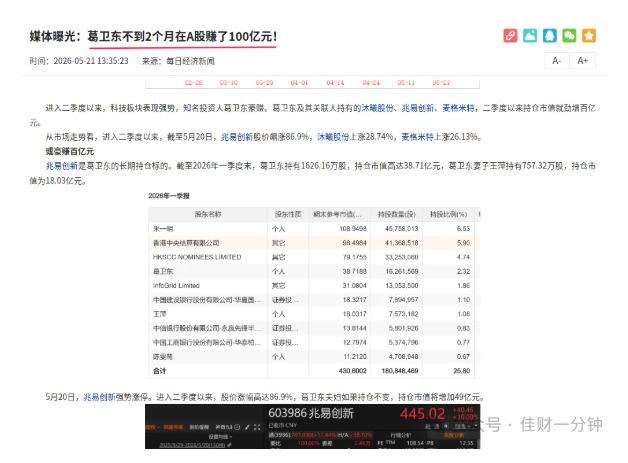Select the row 'InfoGrid Limited'
Viewport: 628px width, 463px height.
coord(314,286)
